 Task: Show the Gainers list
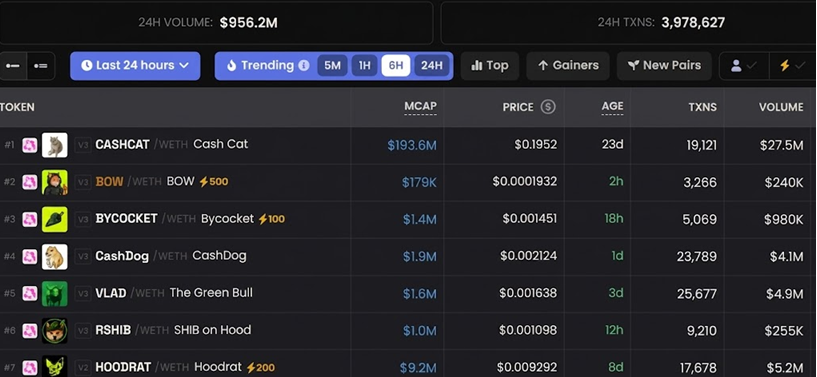568,66
